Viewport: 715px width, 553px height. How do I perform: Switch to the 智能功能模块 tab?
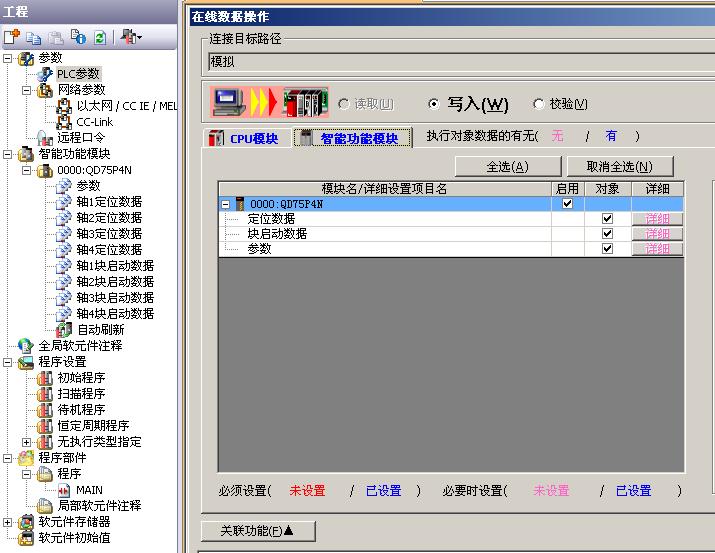click(353, 138)
